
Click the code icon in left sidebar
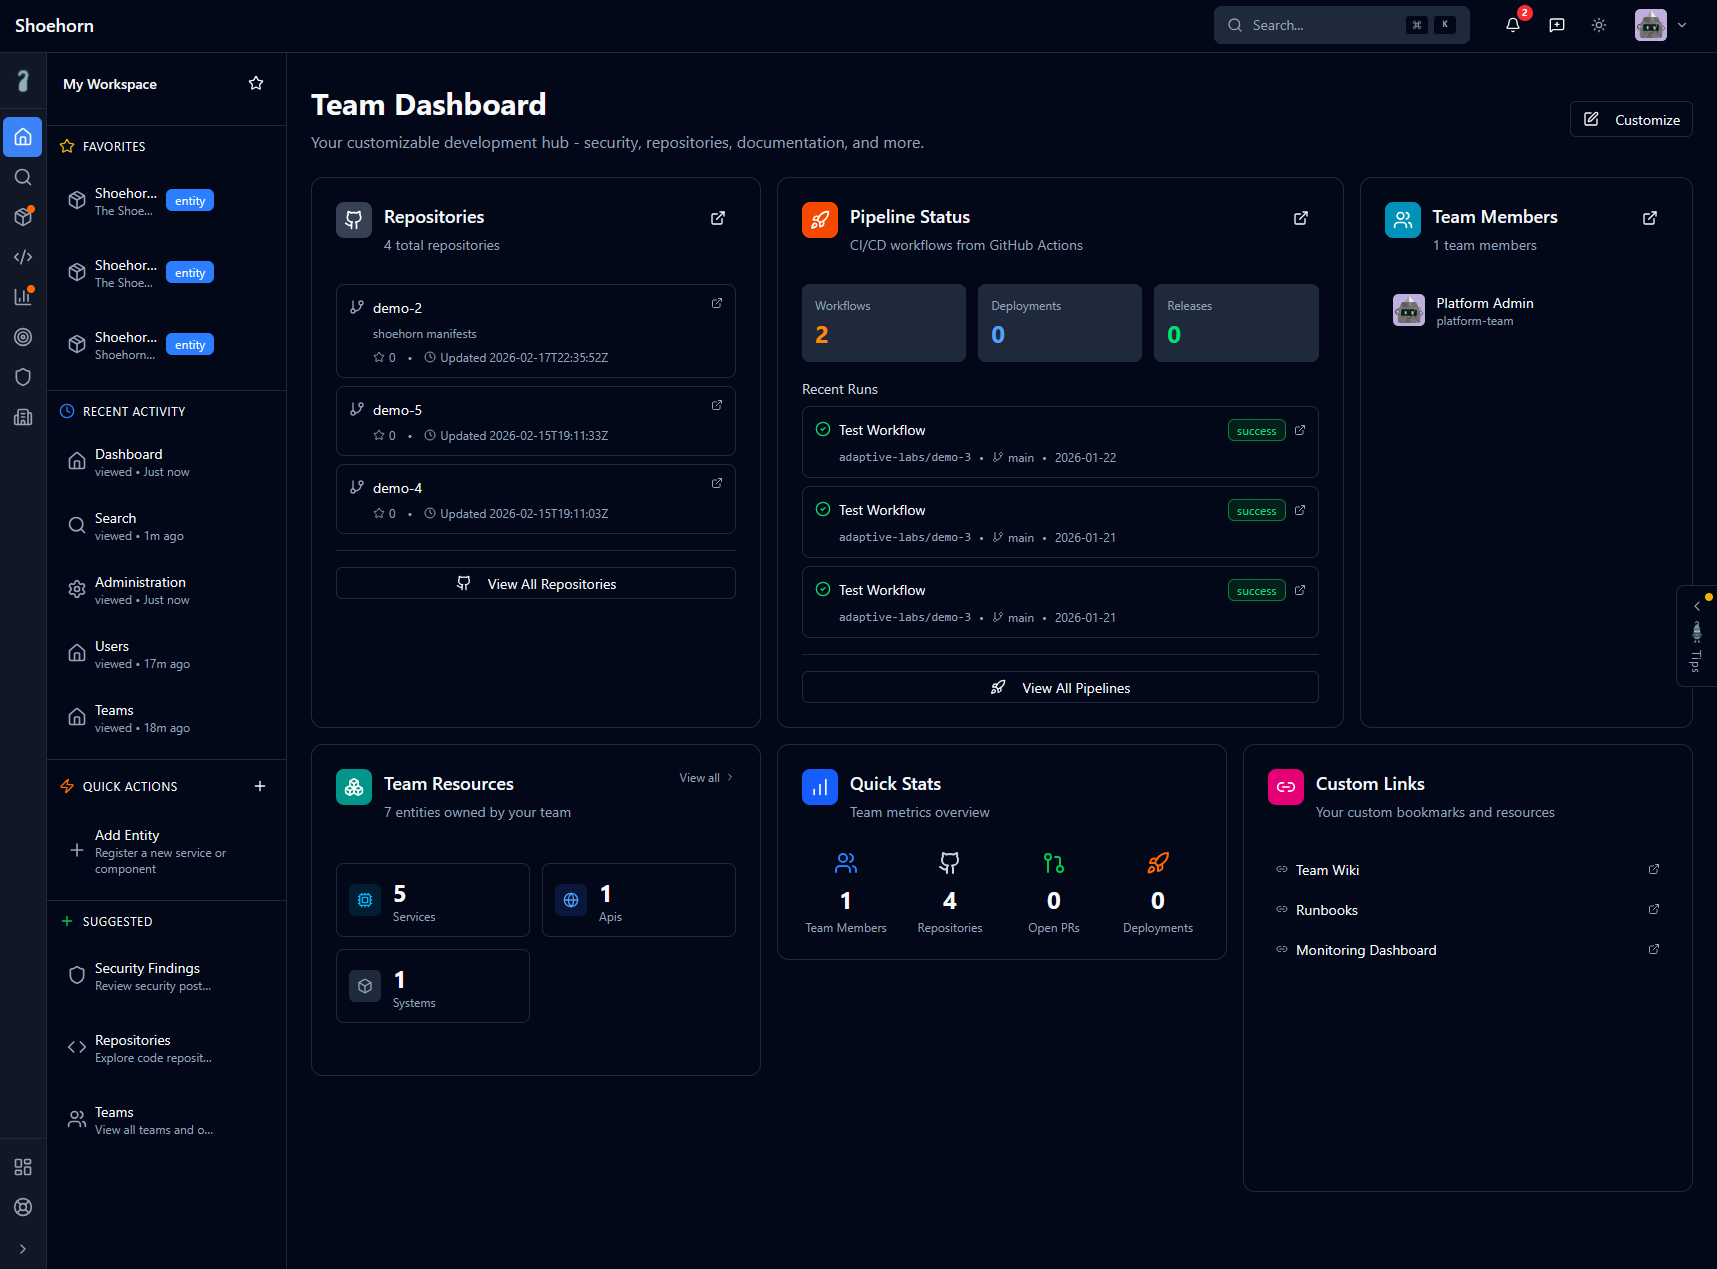point(23,257)
